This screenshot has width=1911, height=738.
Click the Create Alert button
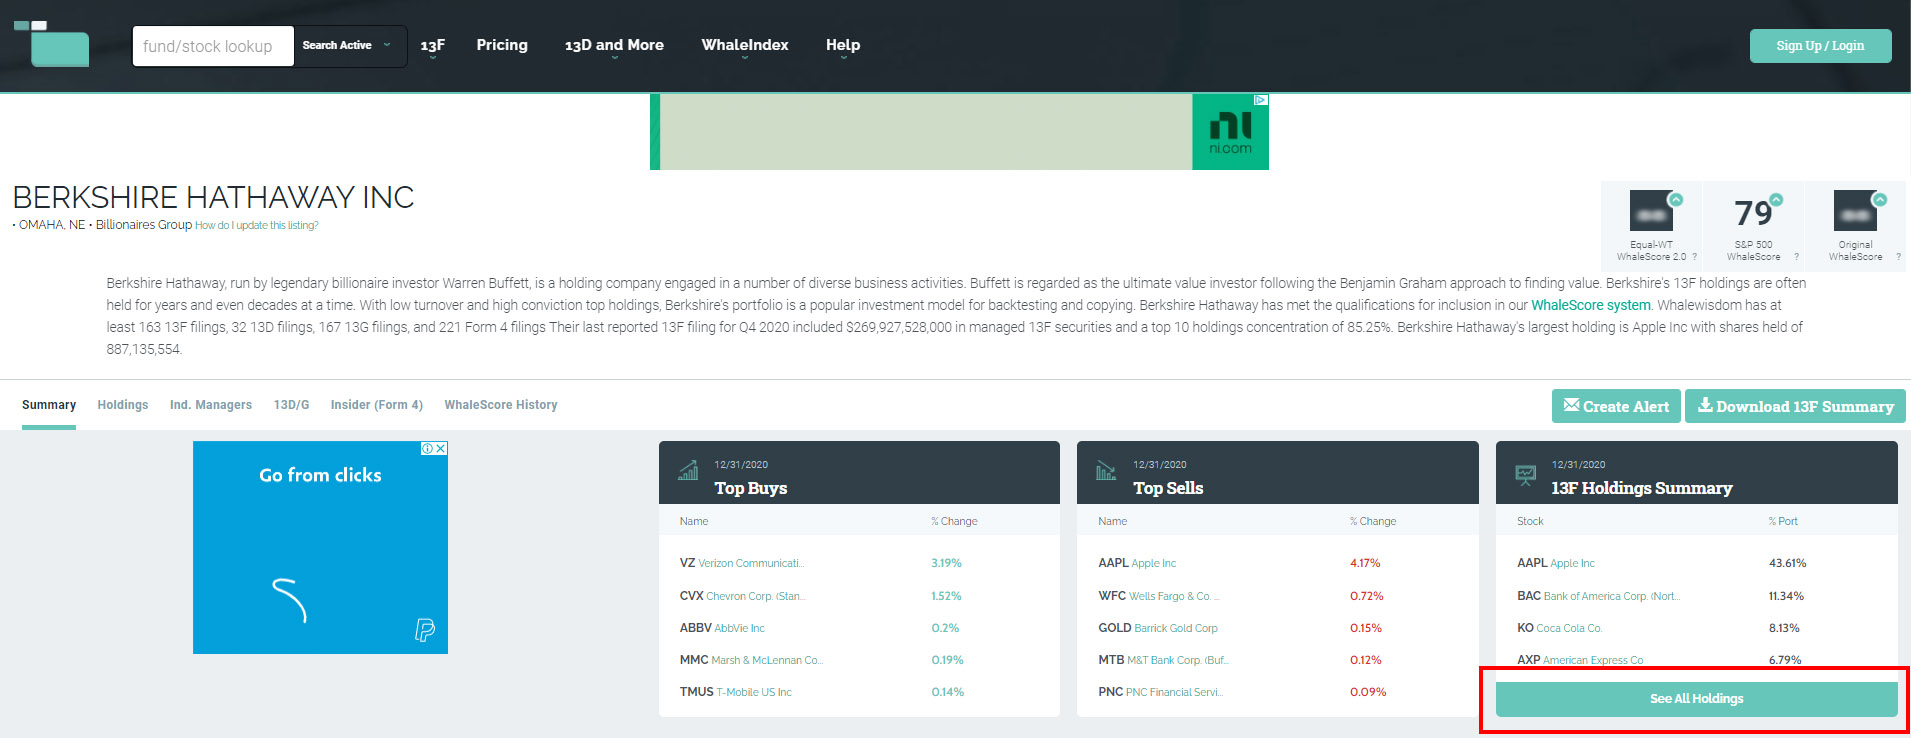pos(1616,406)
